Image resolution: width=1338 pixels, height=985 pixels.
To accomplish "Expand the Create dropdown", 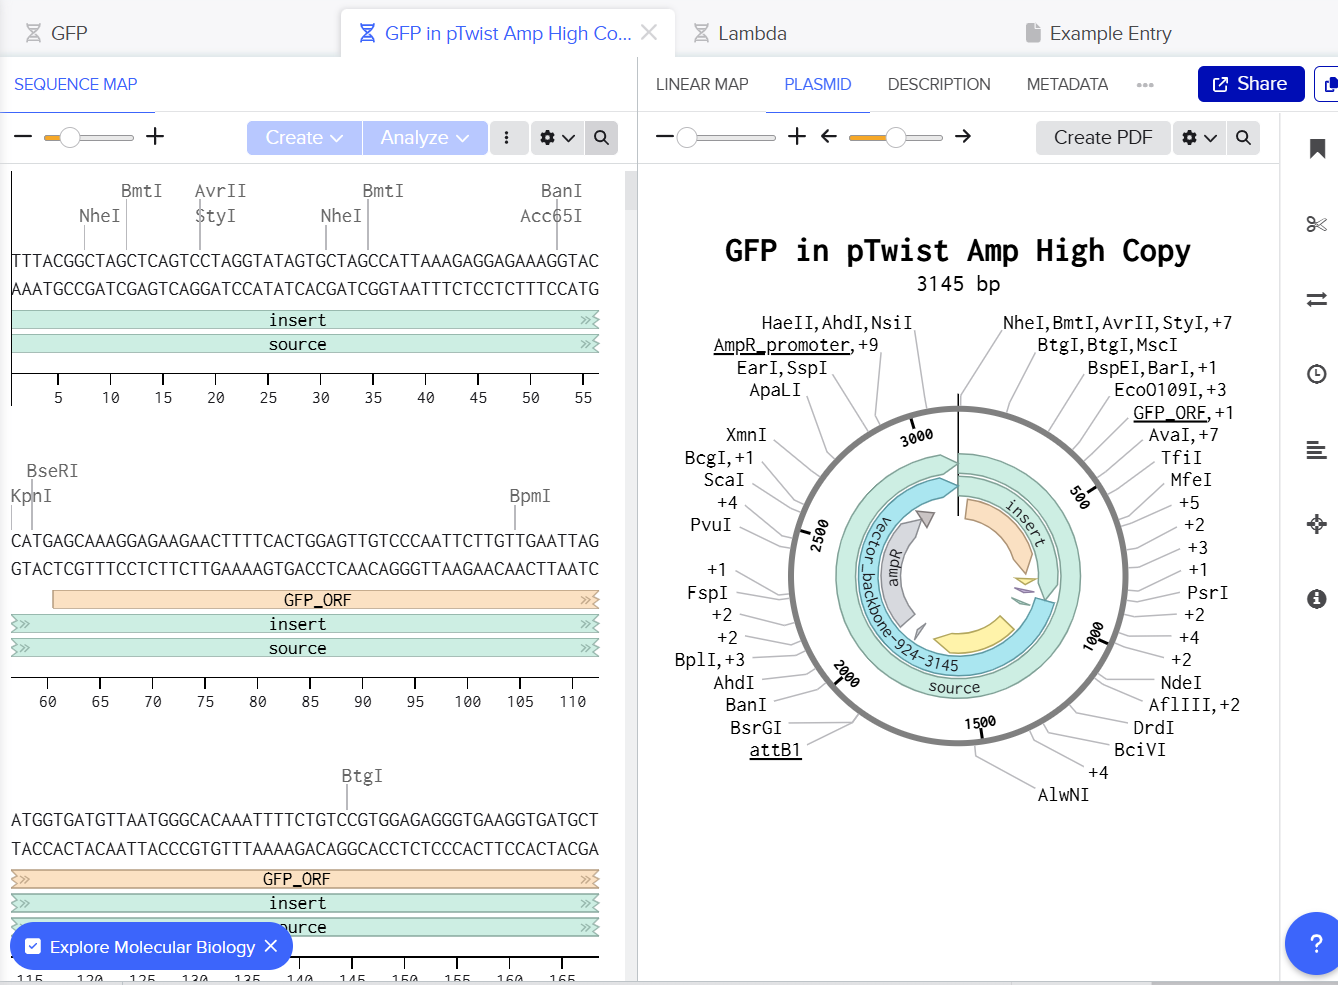I will [x=304, y=138].
